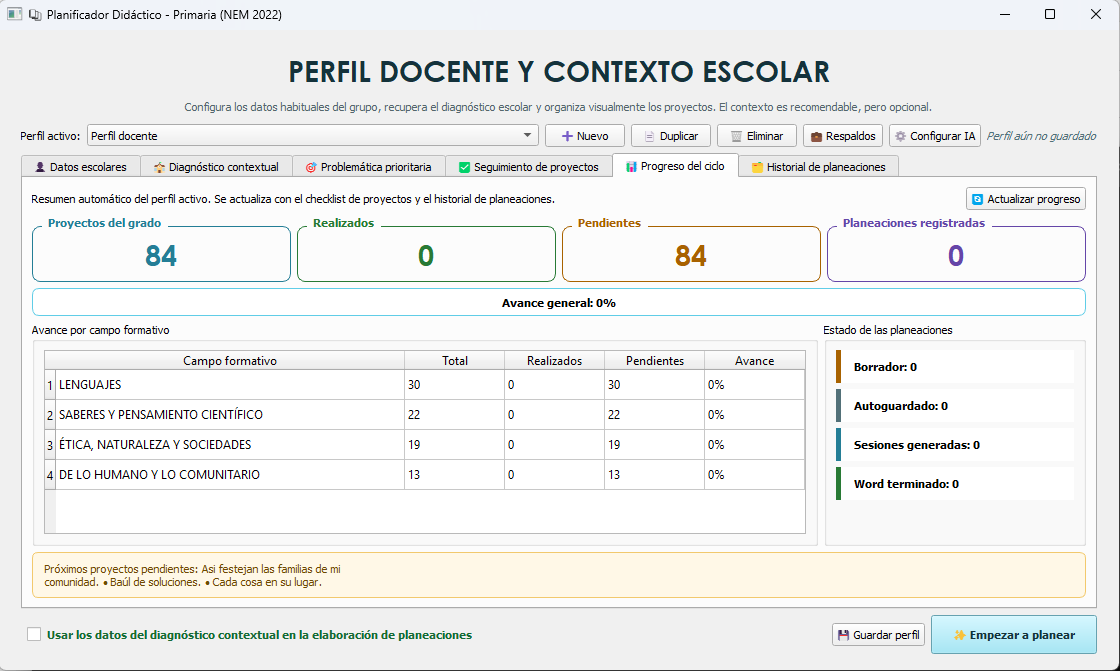Click the Pendientes column header

(x=654, y=360)
